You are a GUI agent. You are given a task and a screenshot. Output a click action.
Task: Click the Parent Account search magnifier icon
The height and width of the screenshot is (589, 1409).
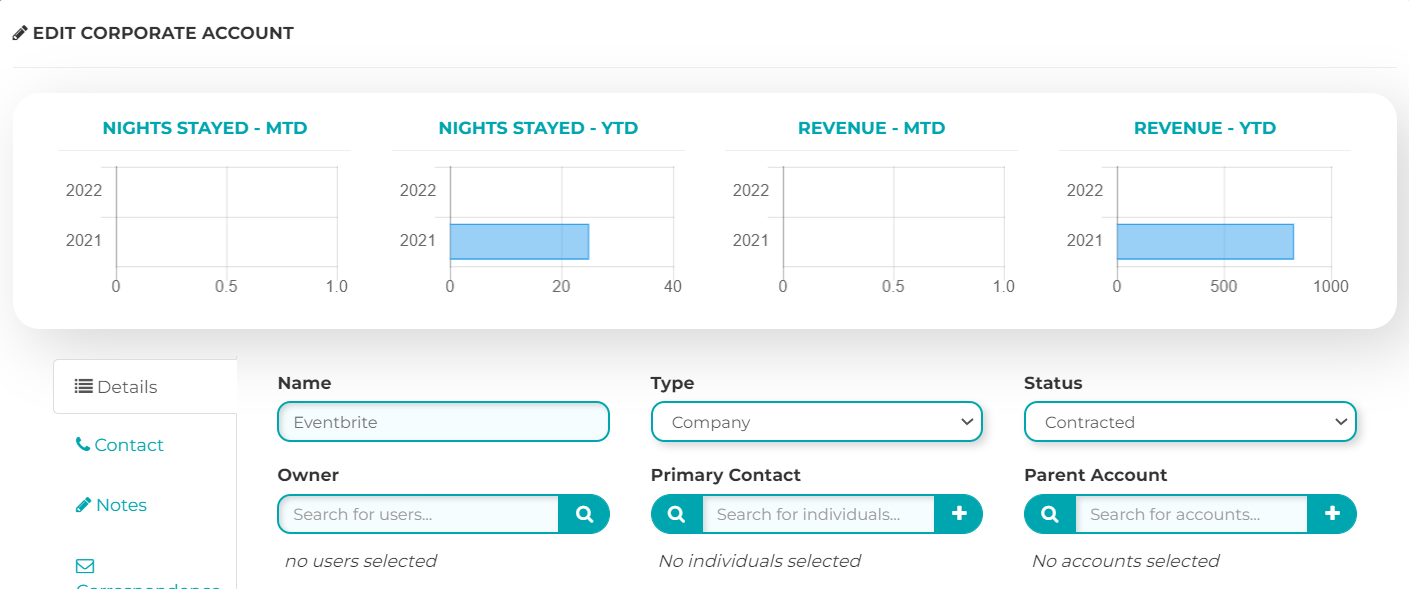(1050, 514)
